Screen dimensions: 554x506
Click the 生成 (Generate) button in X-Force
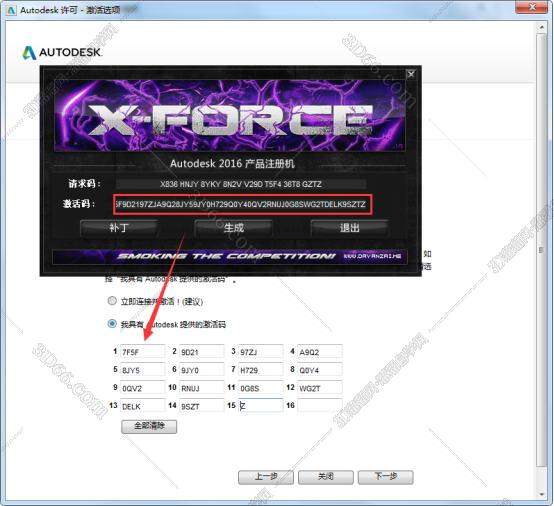click(234, 228)
